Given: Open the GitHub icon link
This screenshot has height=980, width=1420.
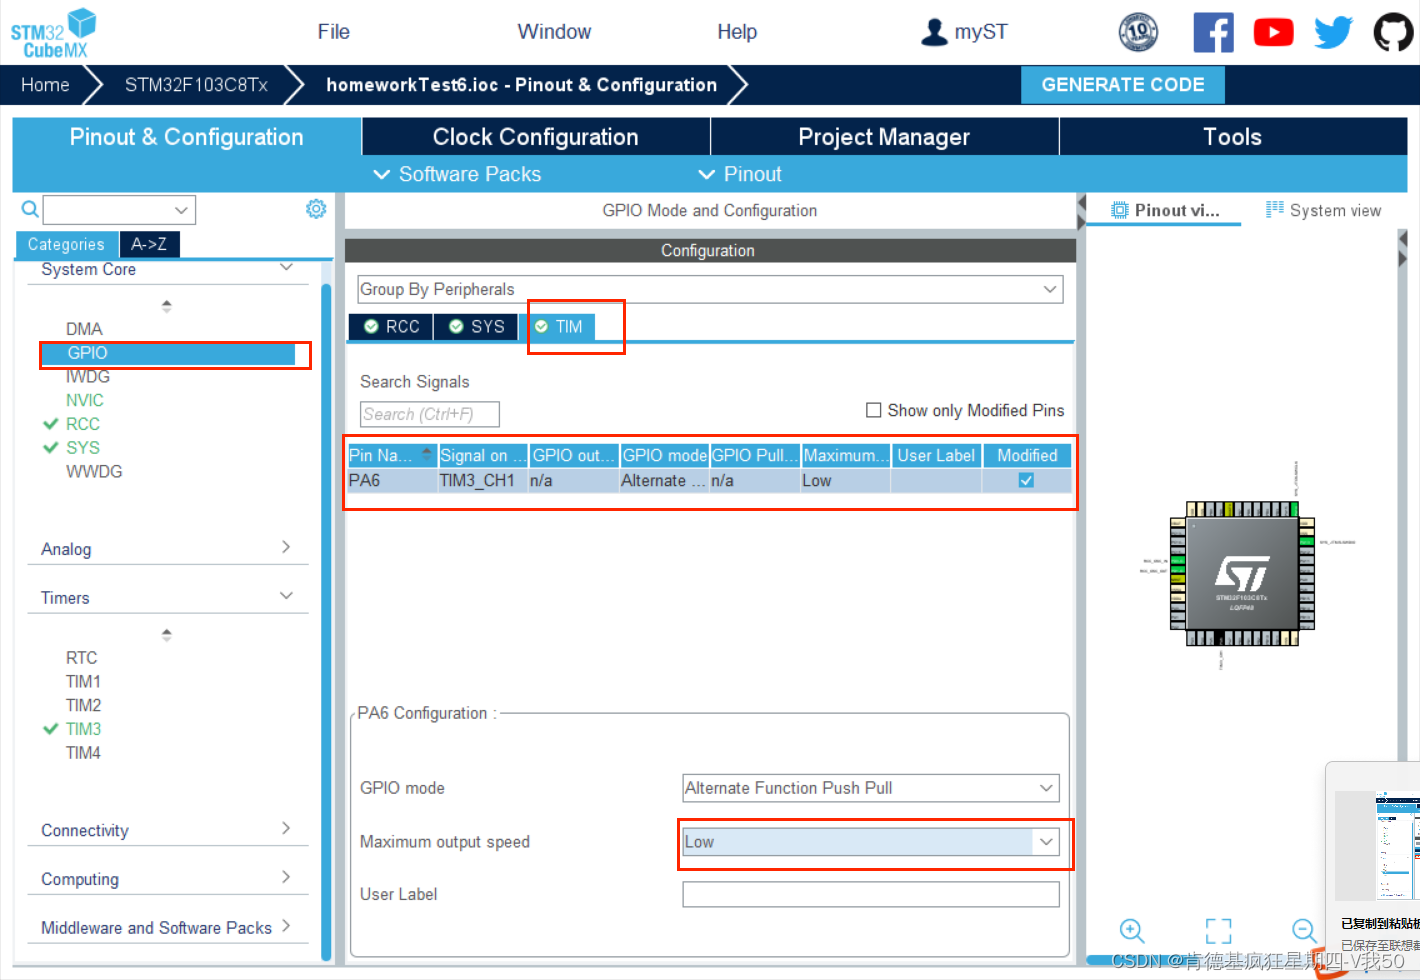Looking at the screenshot, I should (x=1393, y=32).
